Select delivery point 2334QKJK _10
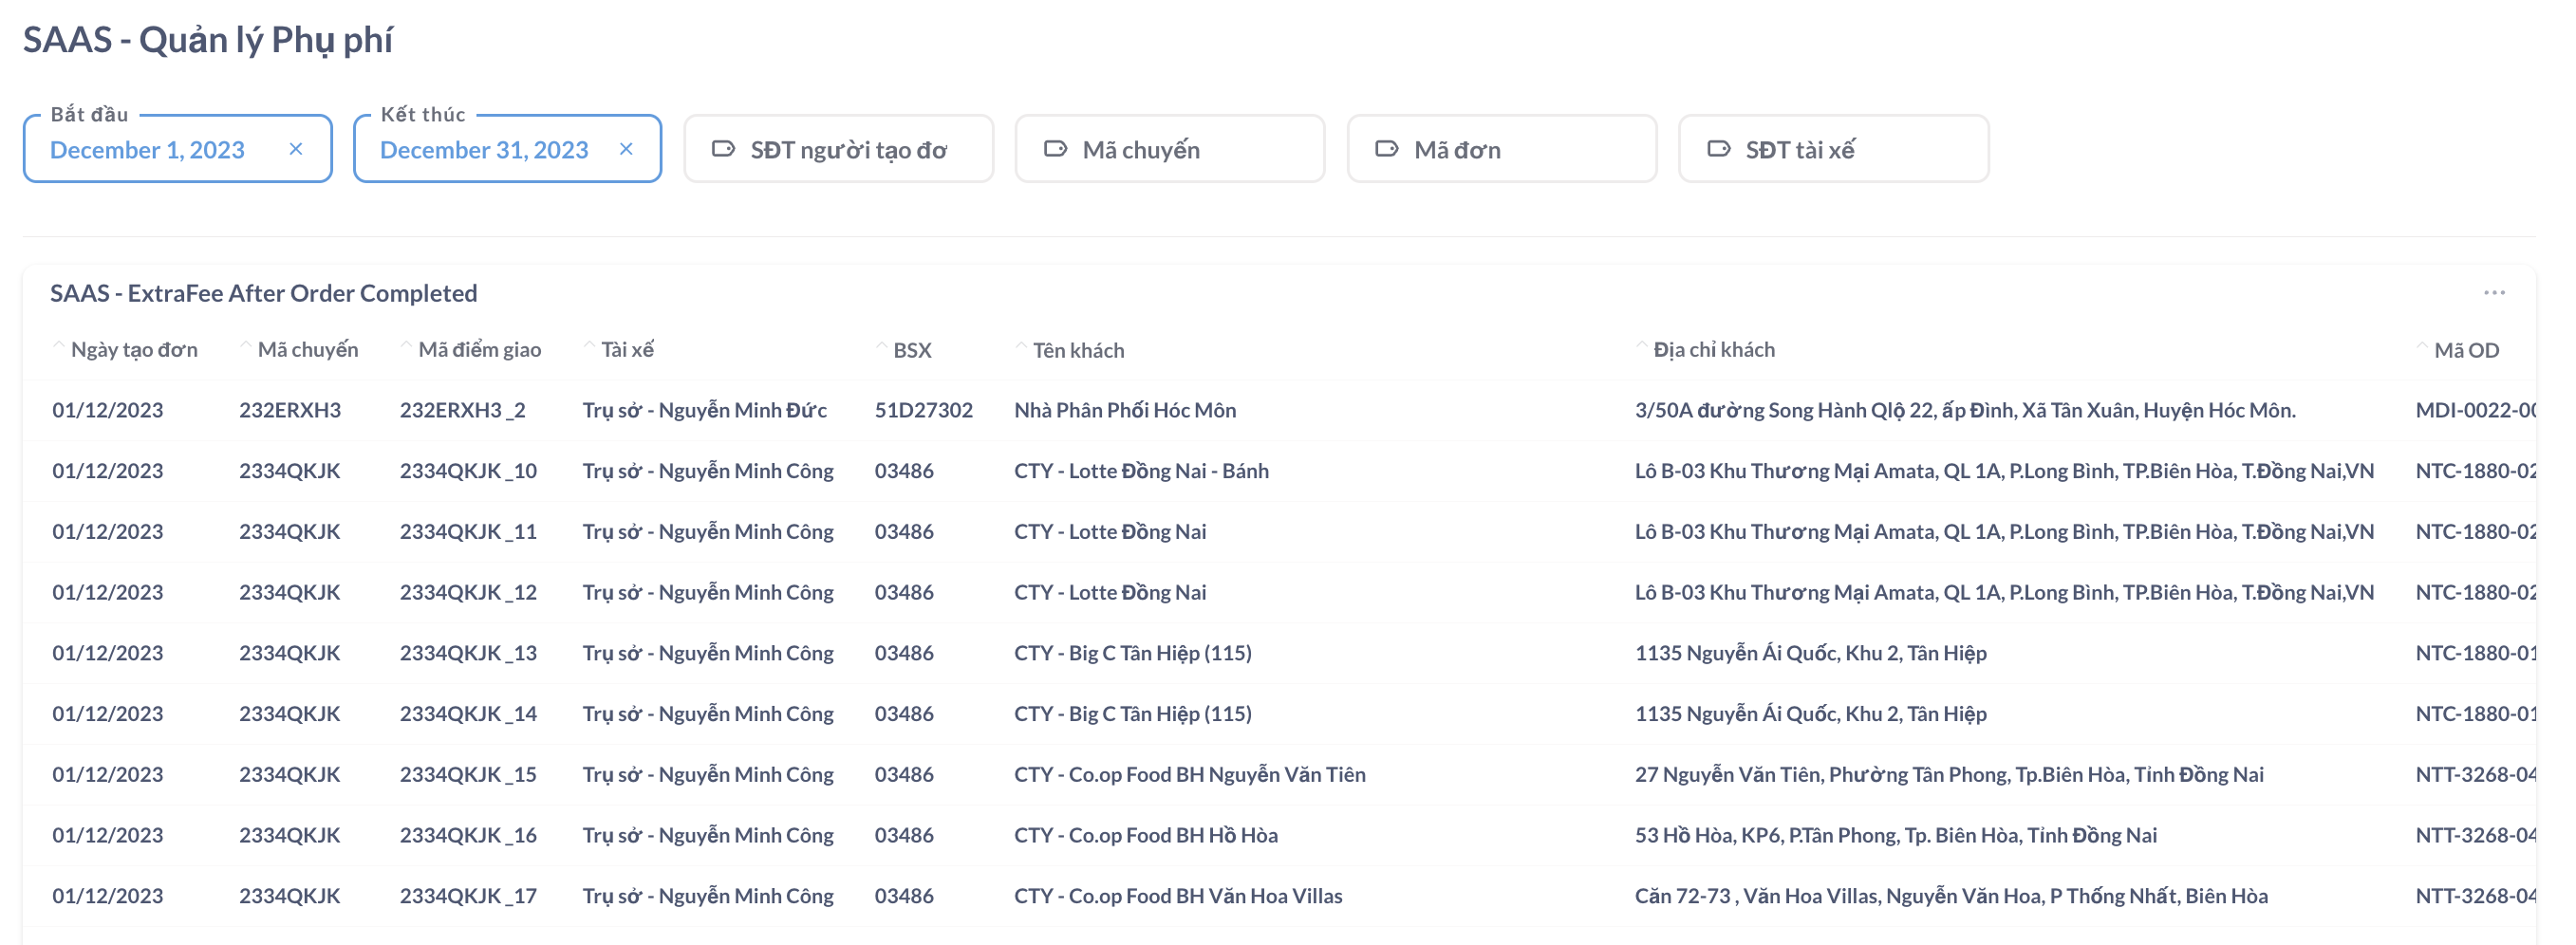 tap(468, 471)
